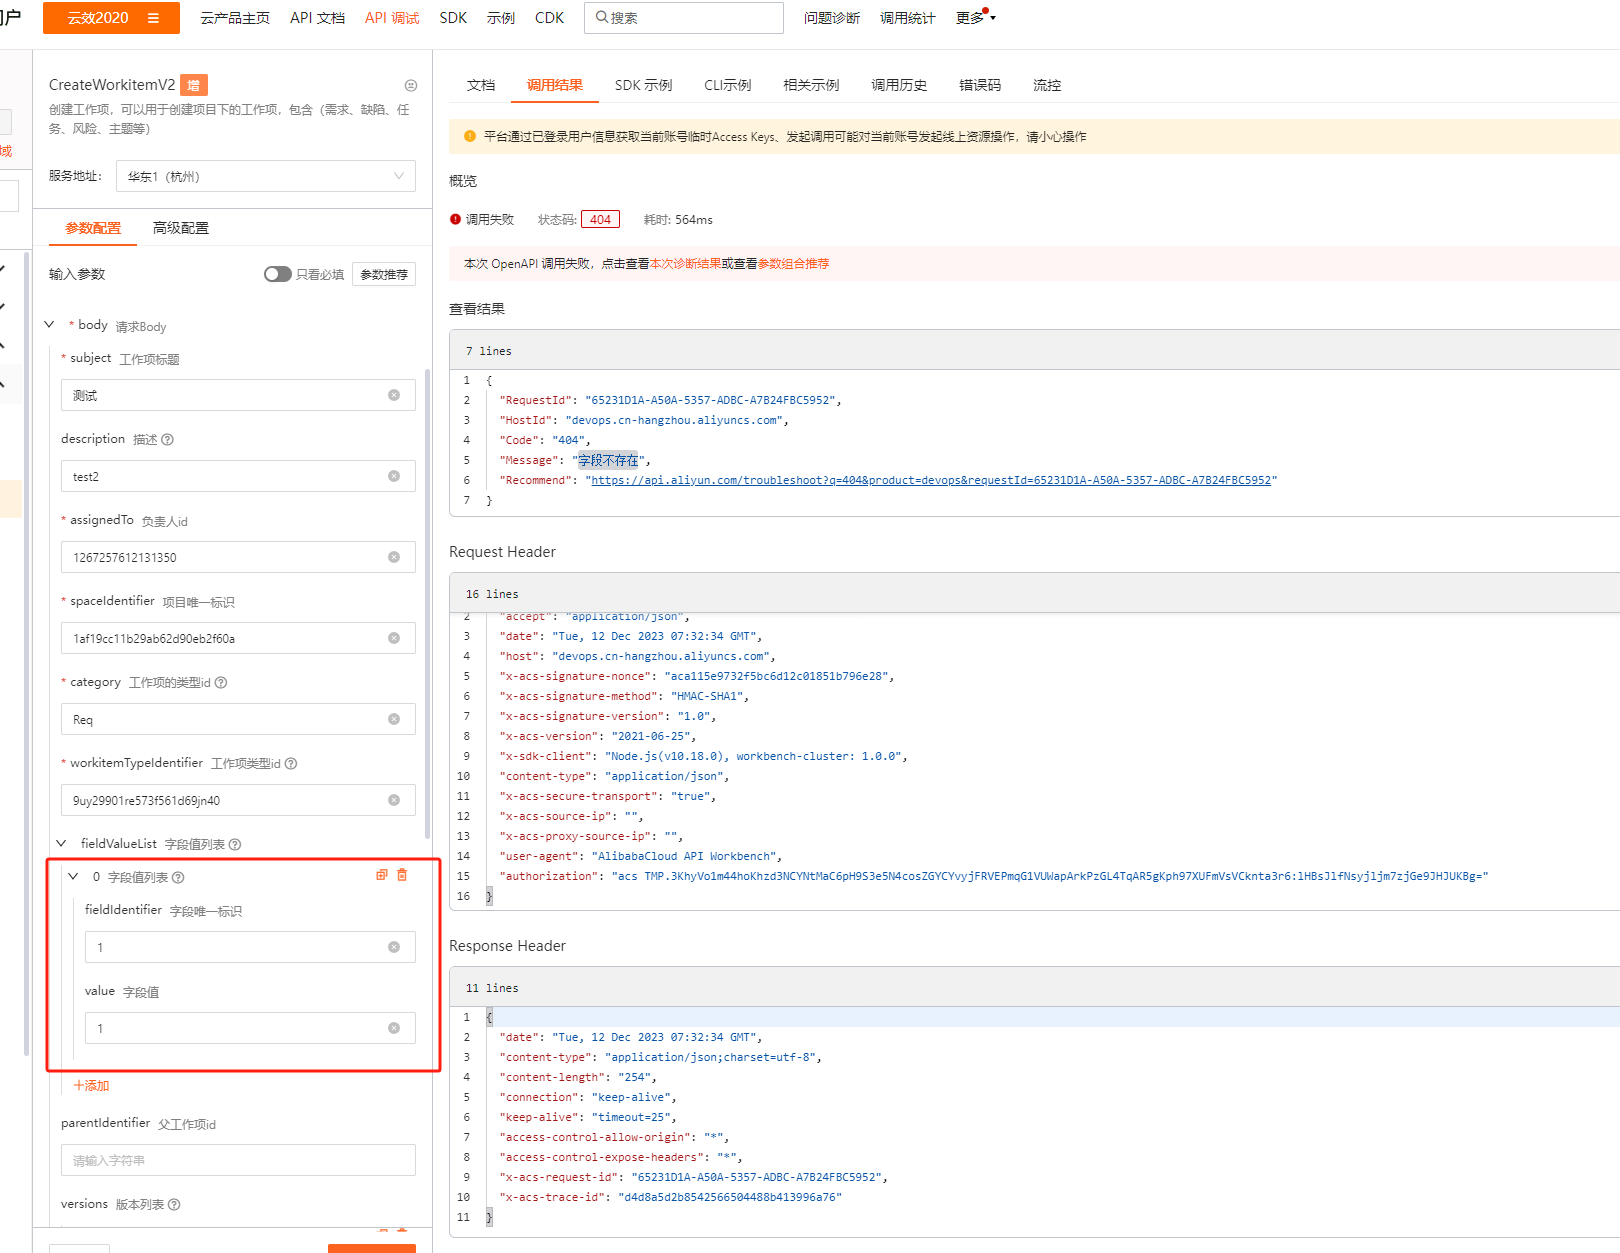The image size is (1620, 1253).
Task: Focus the parentIdentifier 父工作项id input
Action: [x=238, y=1160]
